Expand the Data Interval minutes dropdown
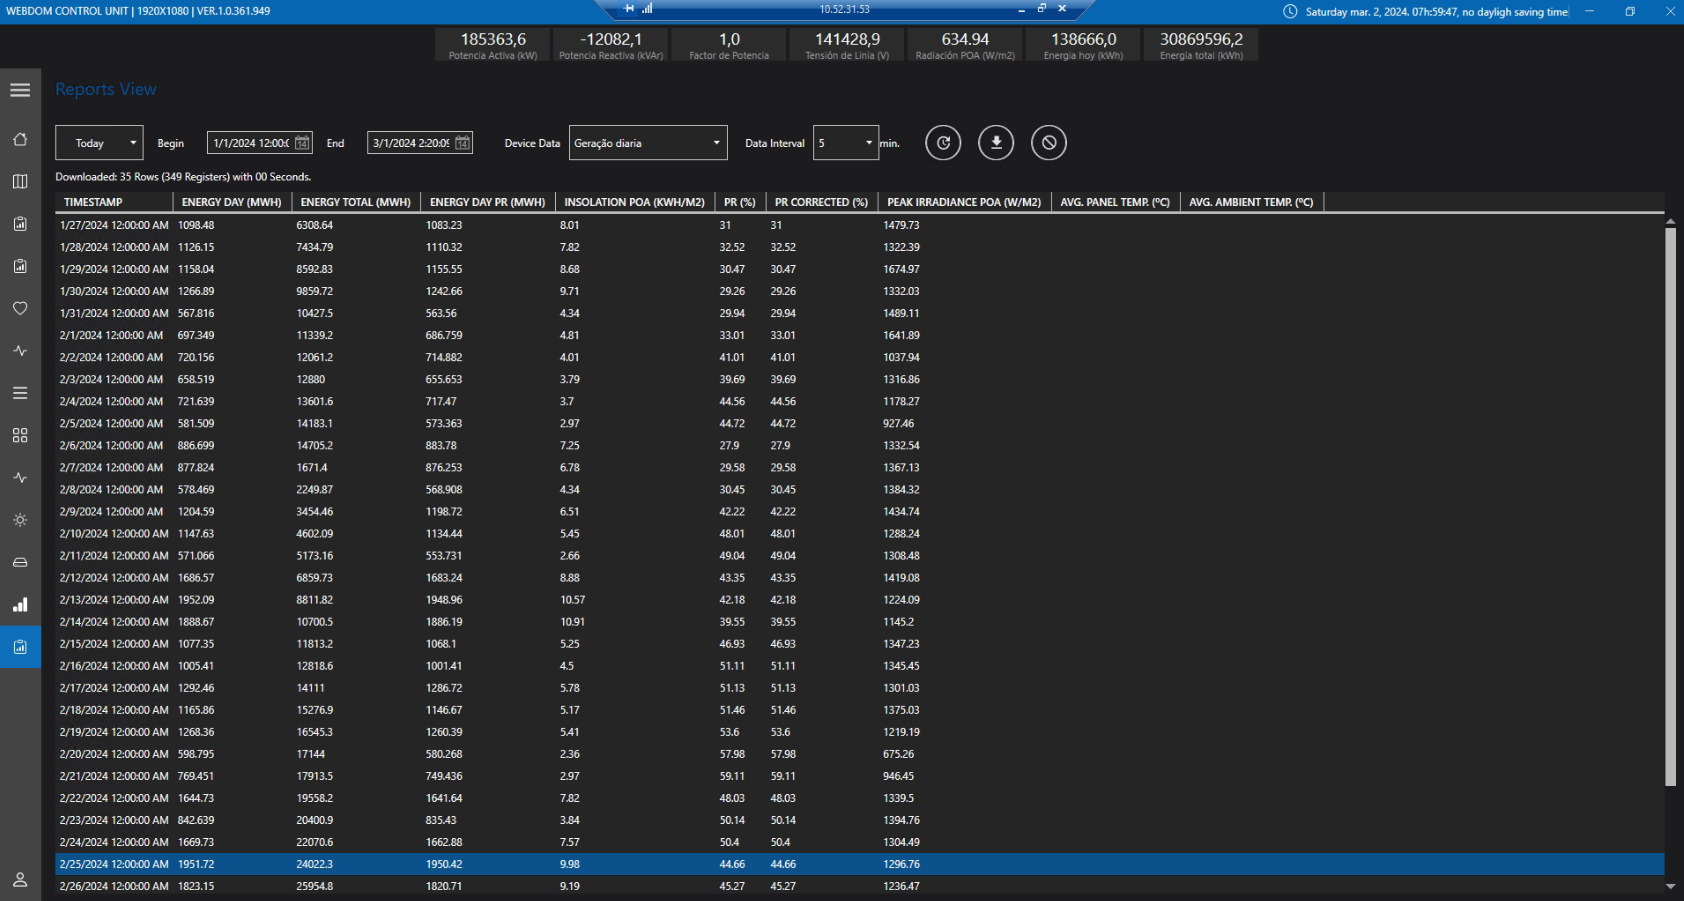1684x901 pixels. click(x=846, y=143)
